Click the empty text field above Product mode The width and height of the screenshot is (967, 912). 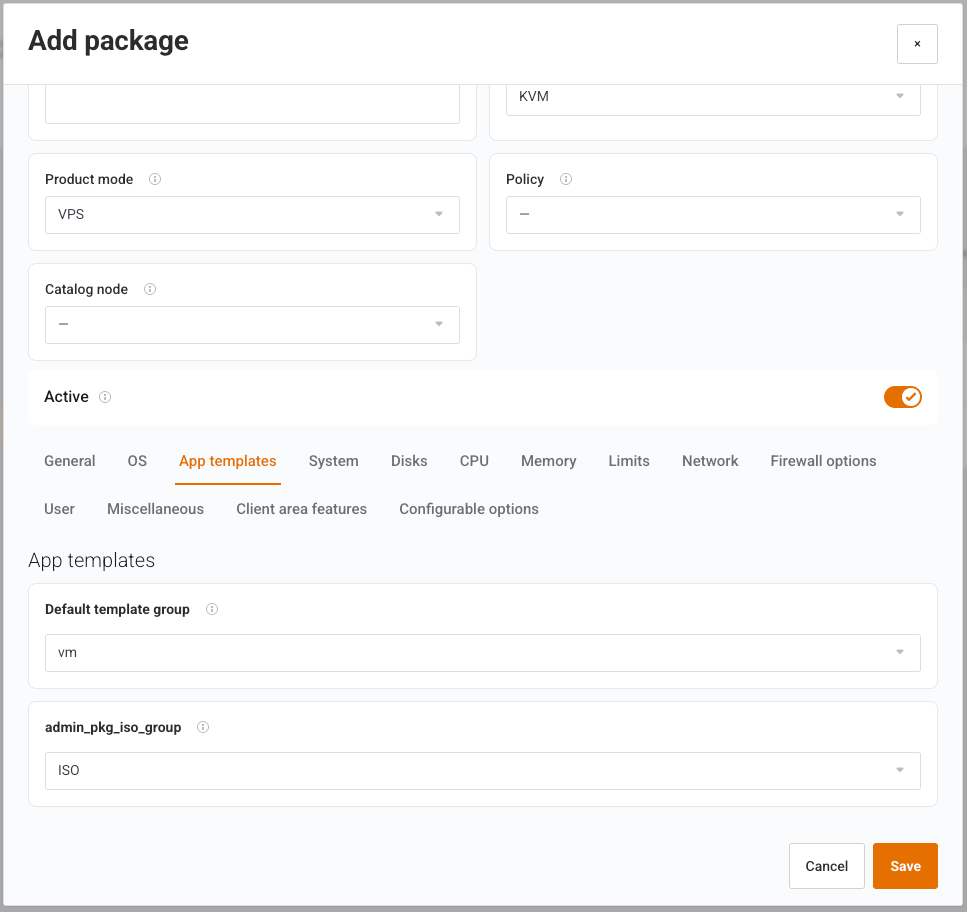252,104
